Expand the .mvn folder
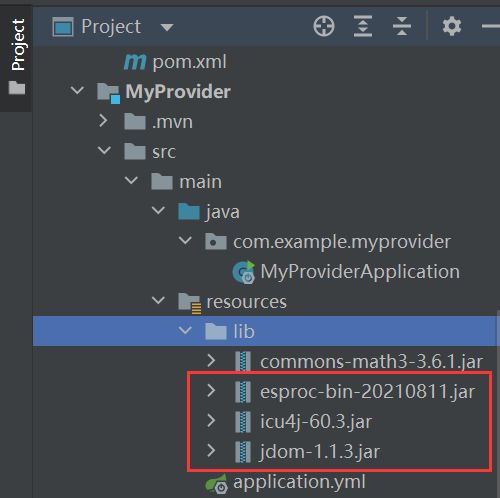 point(104,121)
